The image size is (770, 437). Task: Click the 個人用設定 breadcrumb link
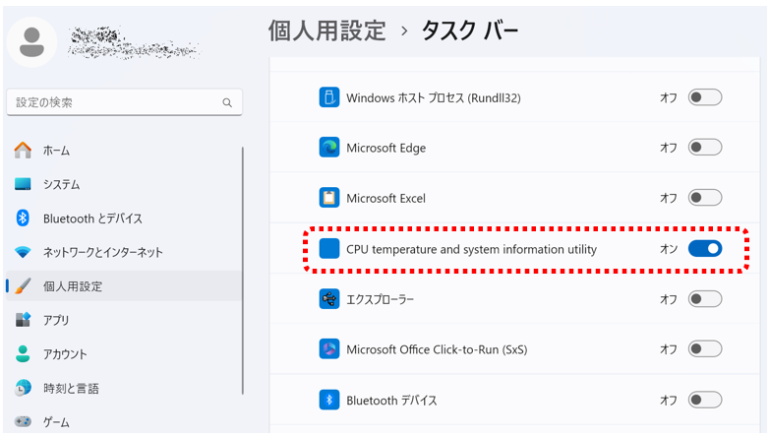click(x=327, y=31)
